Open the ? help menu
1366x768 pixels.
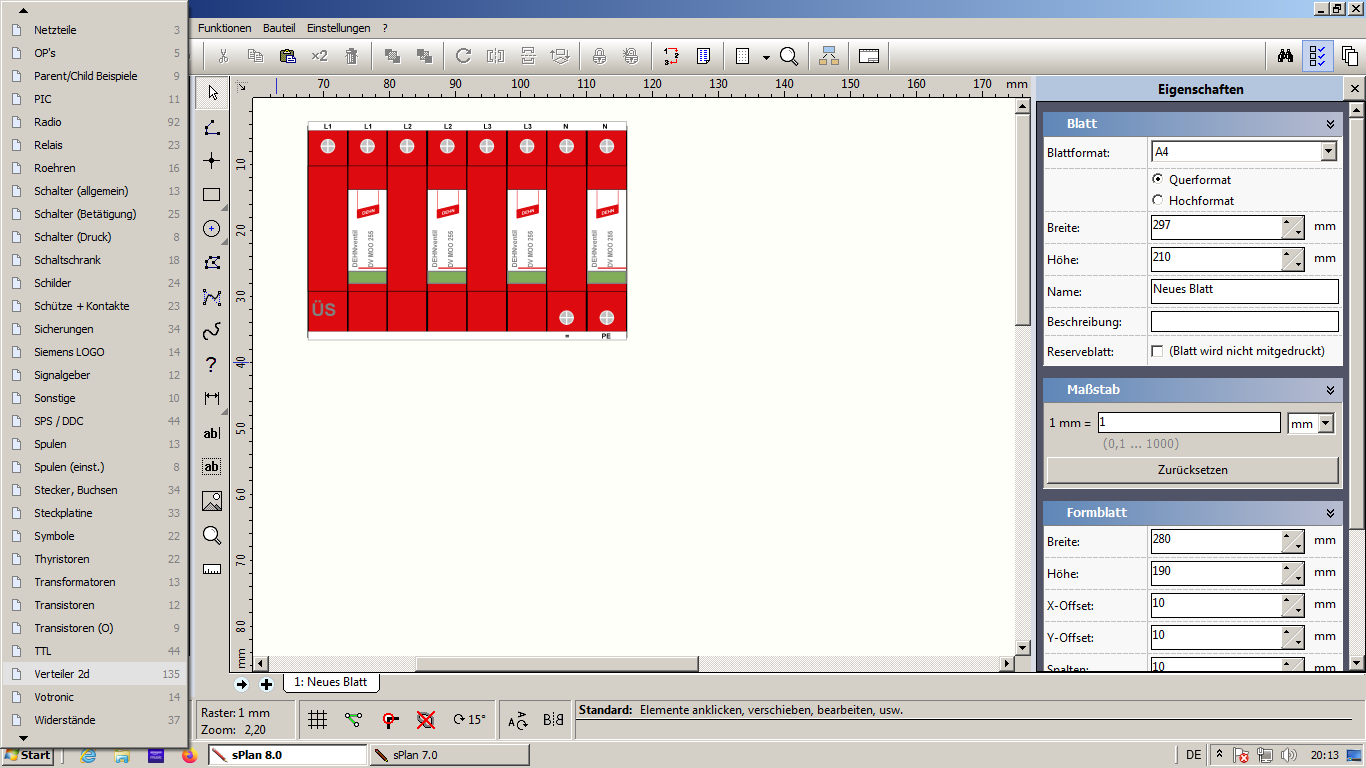[385, 28]
